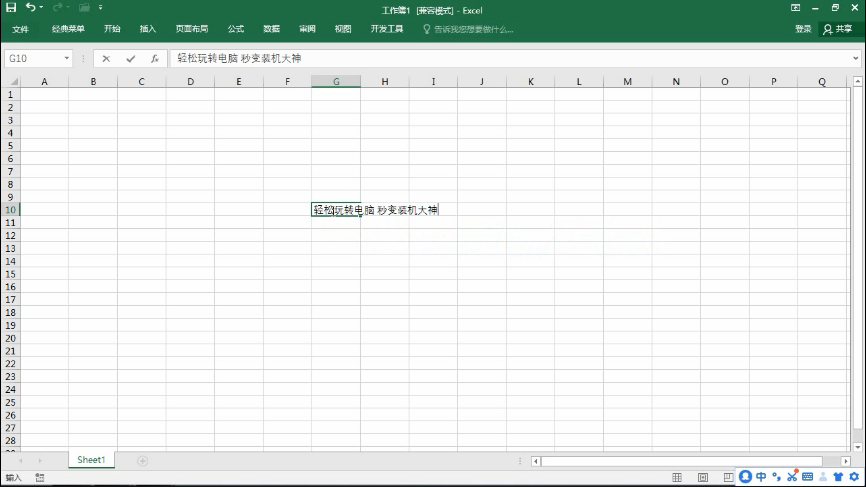This screenshot has height=487, width=866.
Task: Click the 共享 share button
Action: (838, 29)
